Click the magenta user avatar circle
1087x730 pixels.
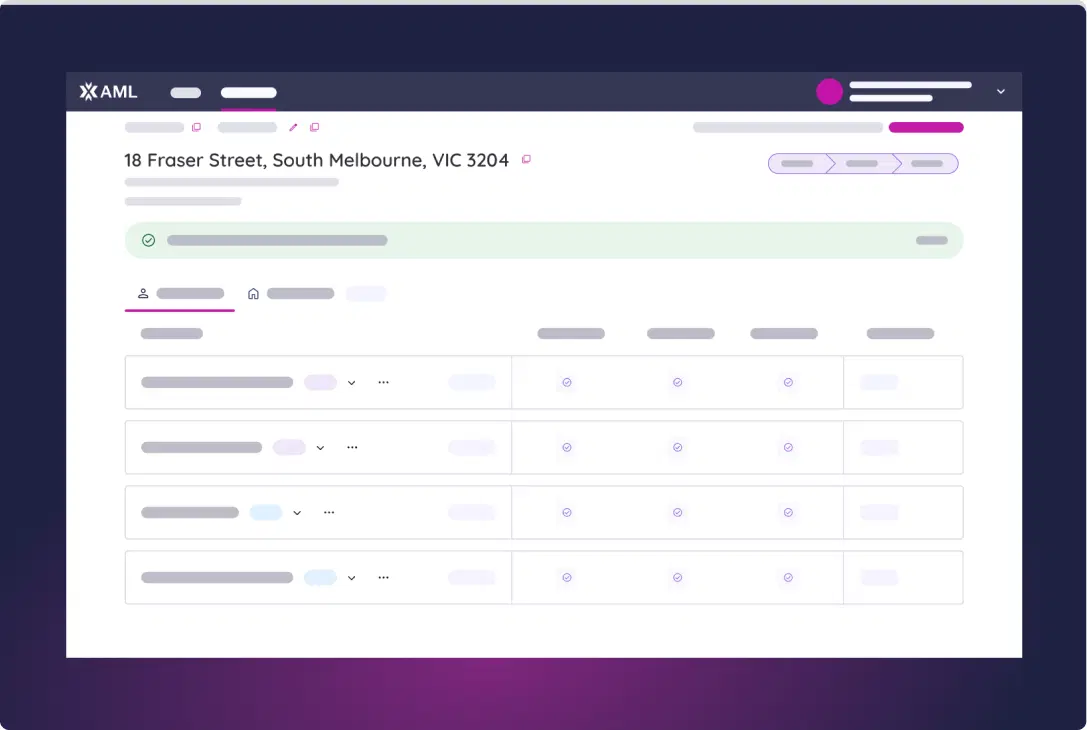pos(829,92)
